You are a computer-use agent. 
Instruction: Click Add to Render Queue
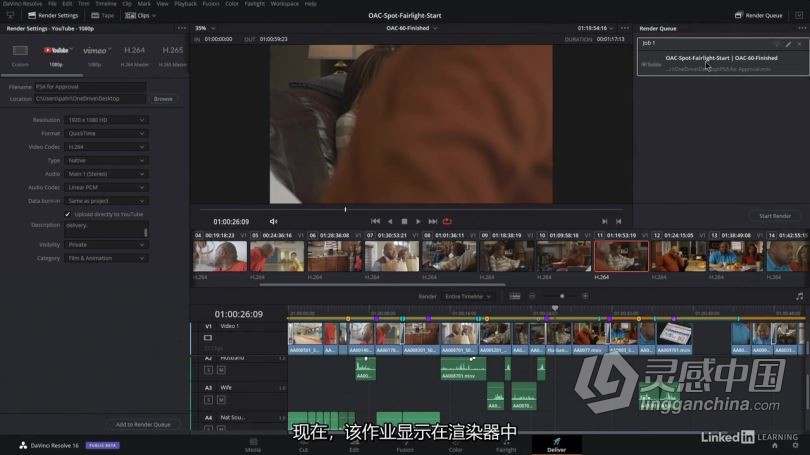[x=143, y=424]
